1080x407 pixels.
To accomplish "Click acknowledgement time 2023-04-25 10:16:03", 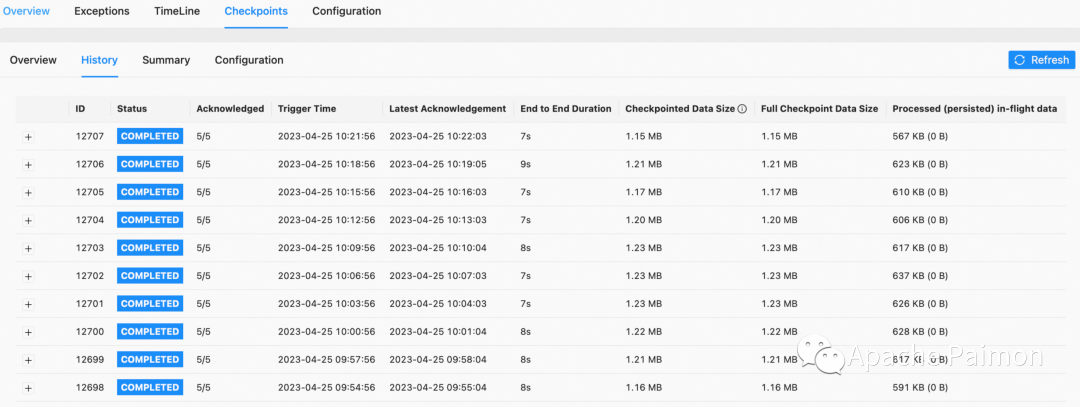I will (x=438, y=192).
